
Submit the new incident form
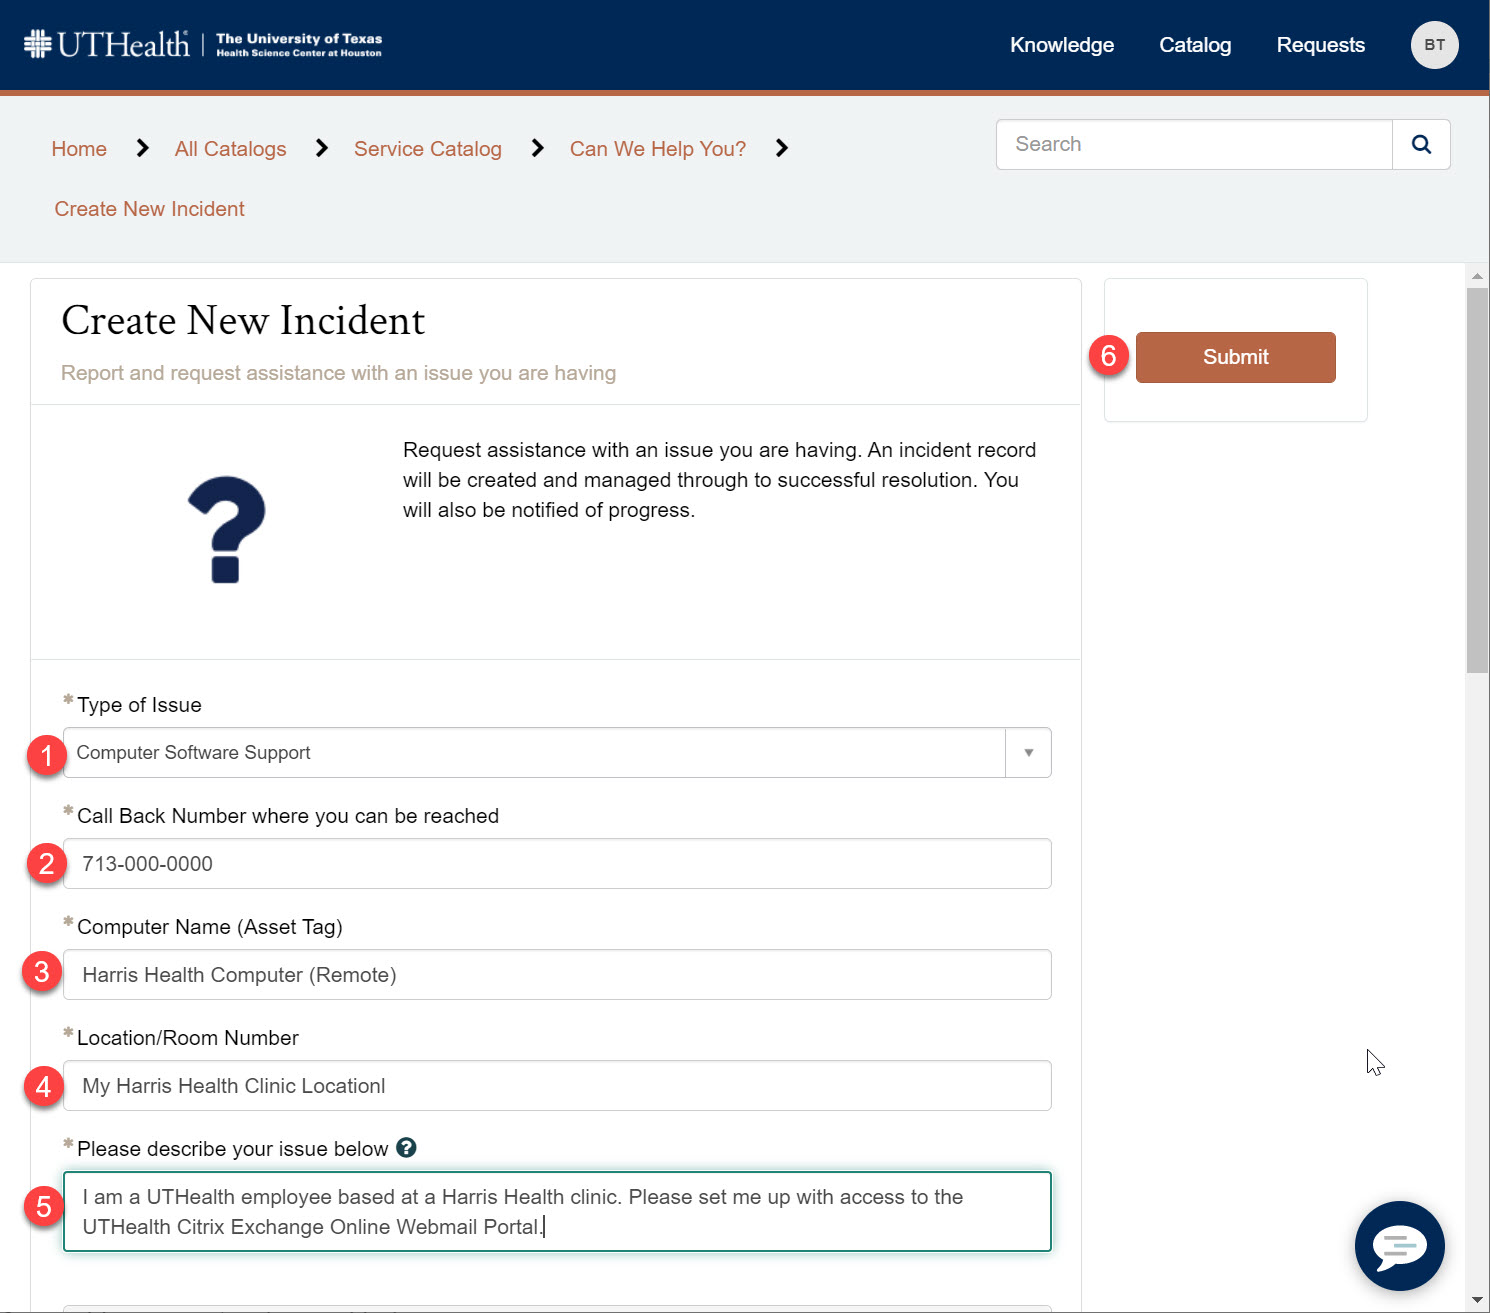(x=1235, y=357)
